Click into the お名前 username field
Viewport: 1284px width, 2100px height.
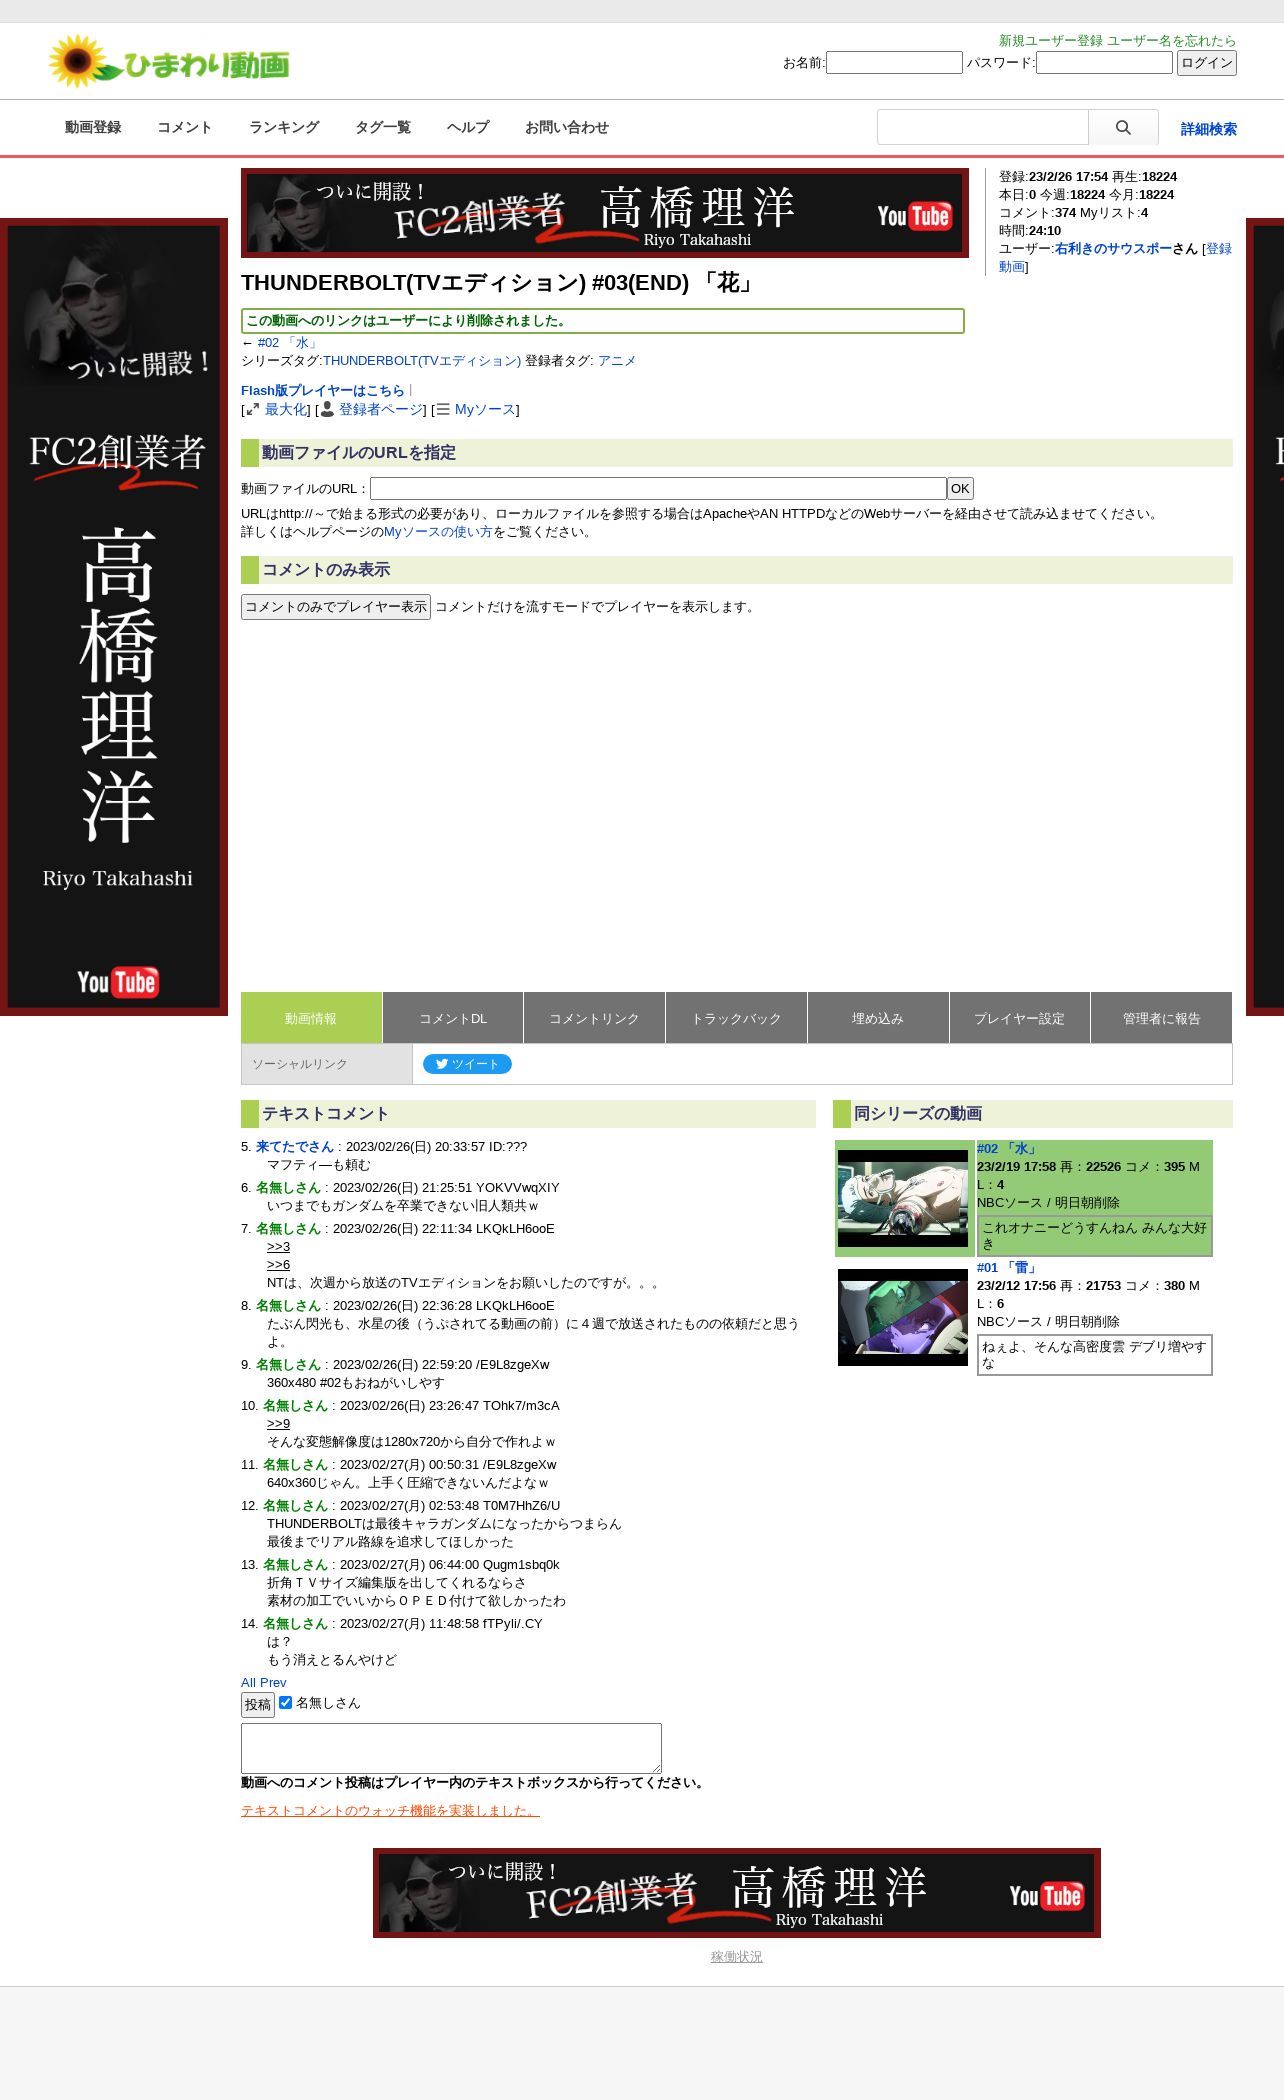click(894, 63)
